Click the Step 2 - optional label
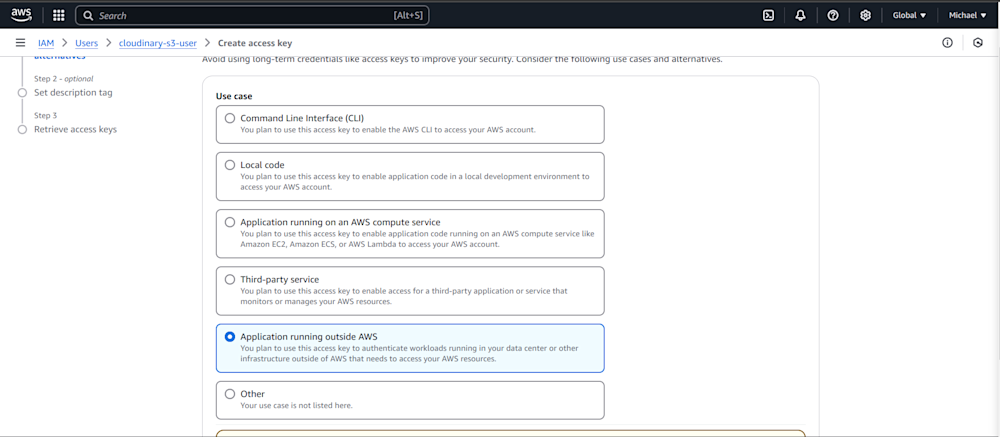The height and width of the screenshot is (437, 1000). pyautogui.click(x=64, y=79)
